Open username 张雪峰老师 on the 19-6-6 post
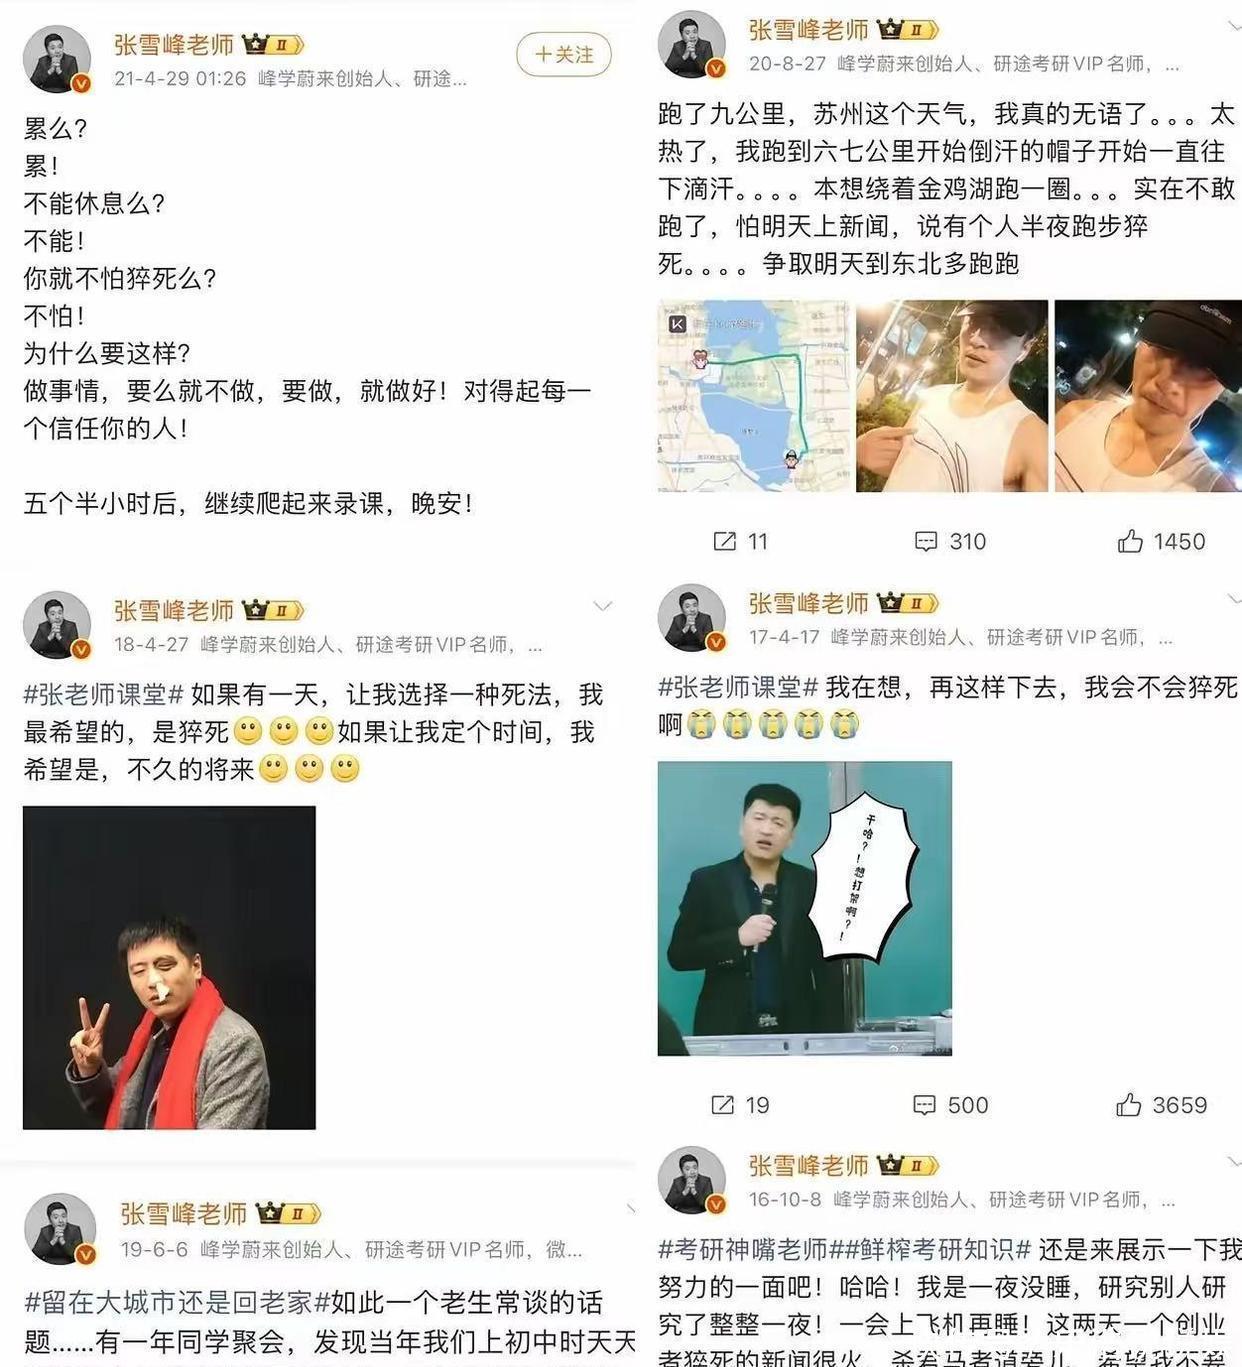The height and width of the screenshot is (1367, 1242). [x=184, y=1213]
